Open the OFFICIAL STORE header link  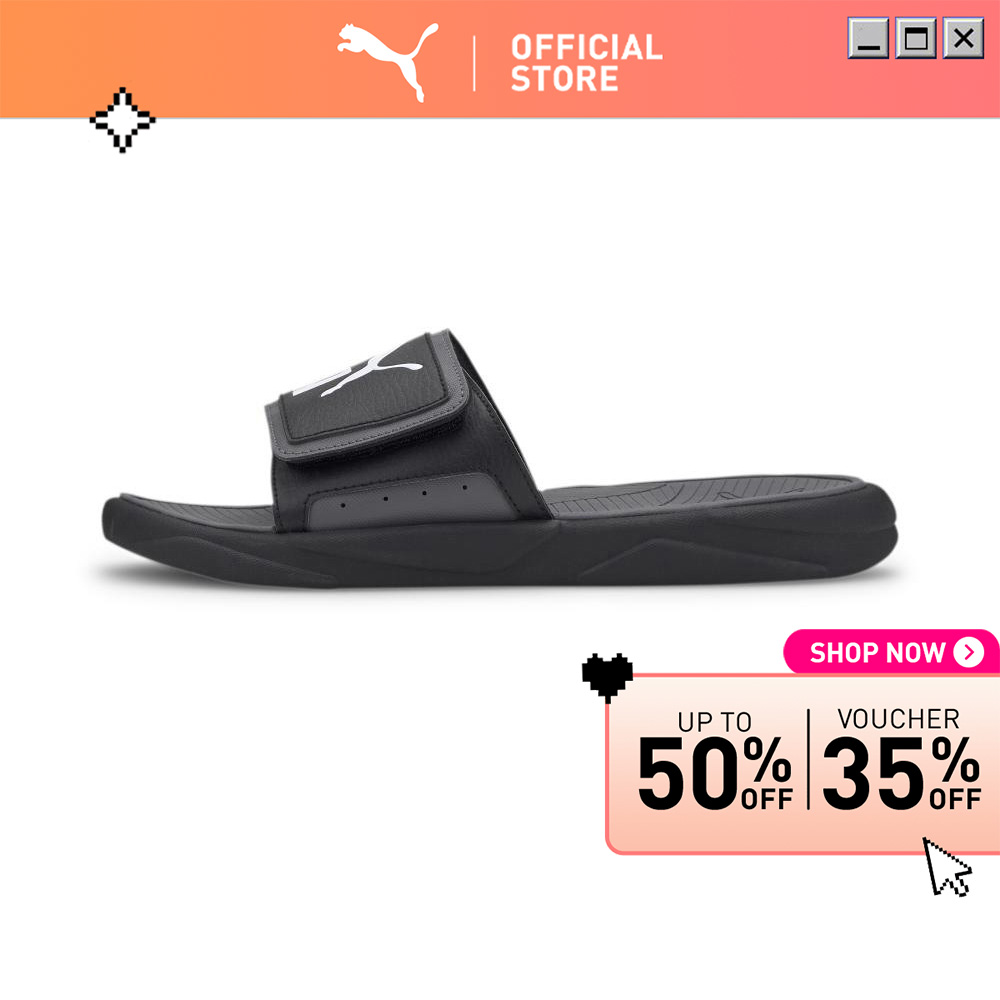587,62
